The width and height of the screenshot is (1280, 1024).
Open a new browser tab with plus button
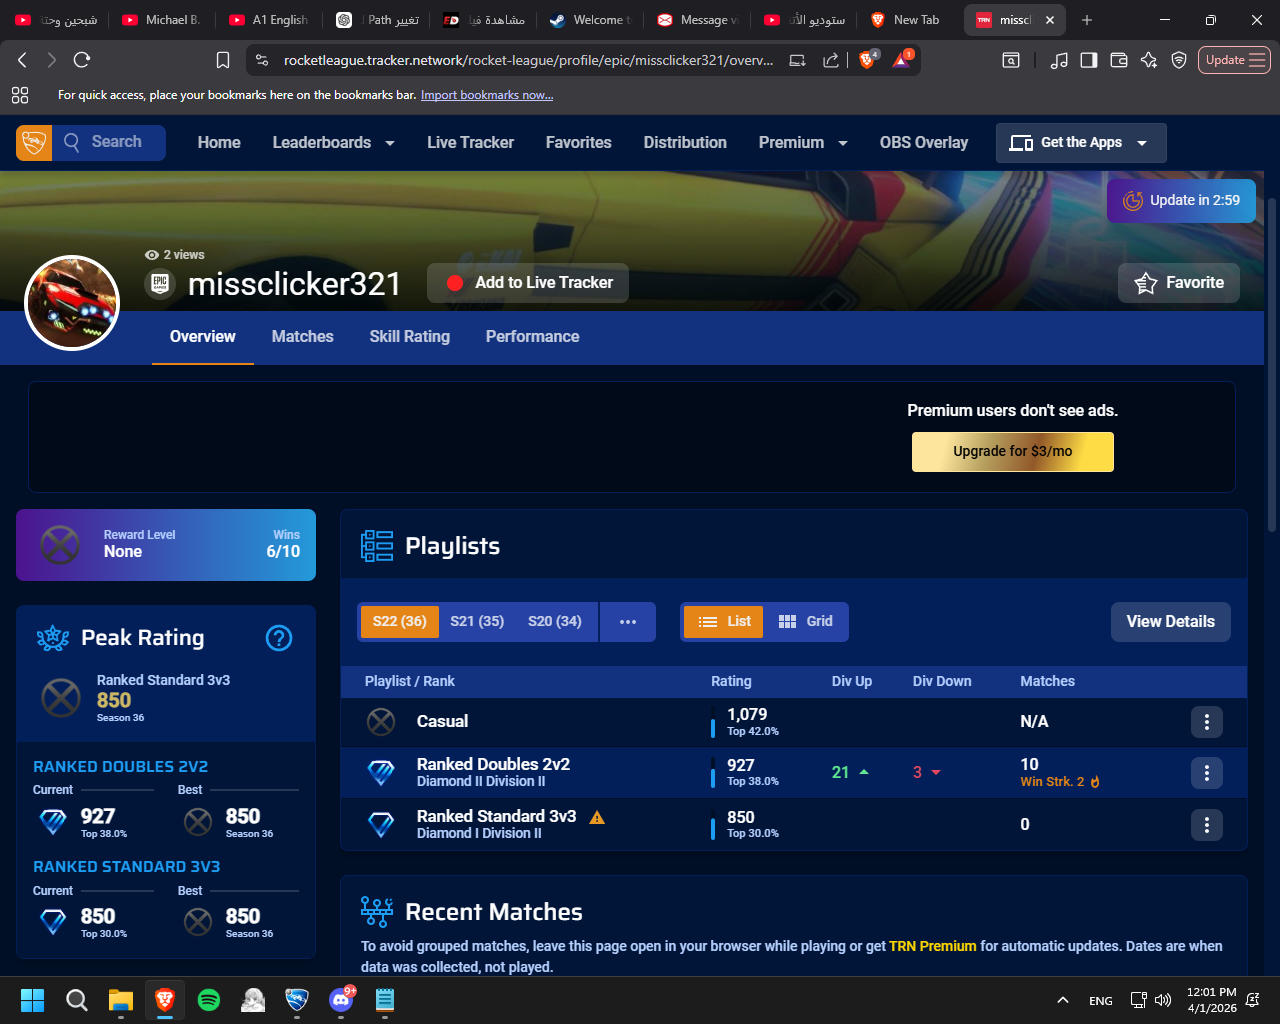click(1087, 20)
